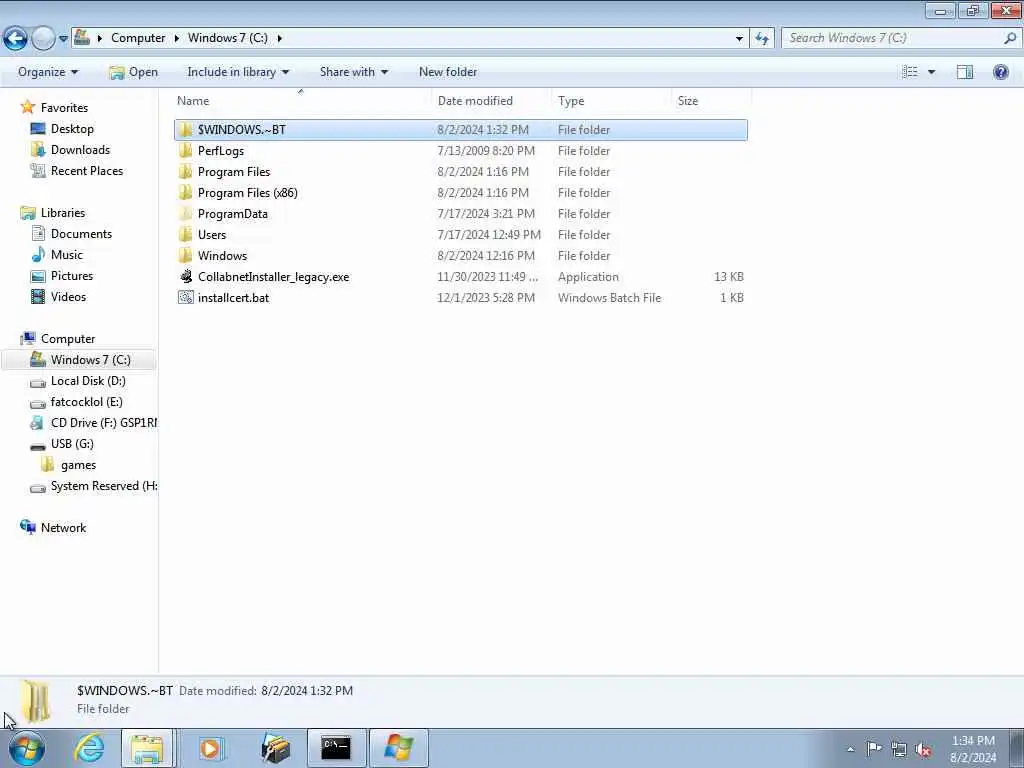Show hidden tray icons arrow
1024x768 pixels.
(850, 749)
